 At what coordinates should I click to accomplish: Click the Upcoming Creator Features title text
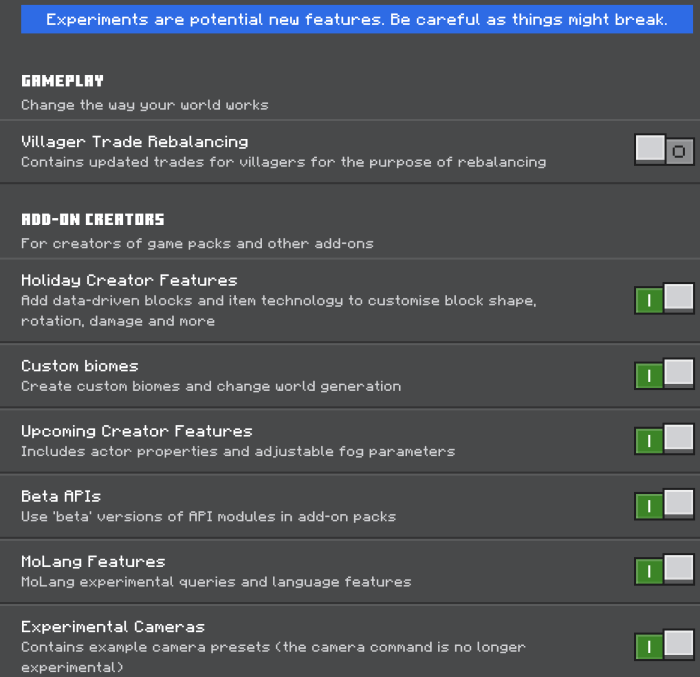pyautogui.click(x=136, y=431)
